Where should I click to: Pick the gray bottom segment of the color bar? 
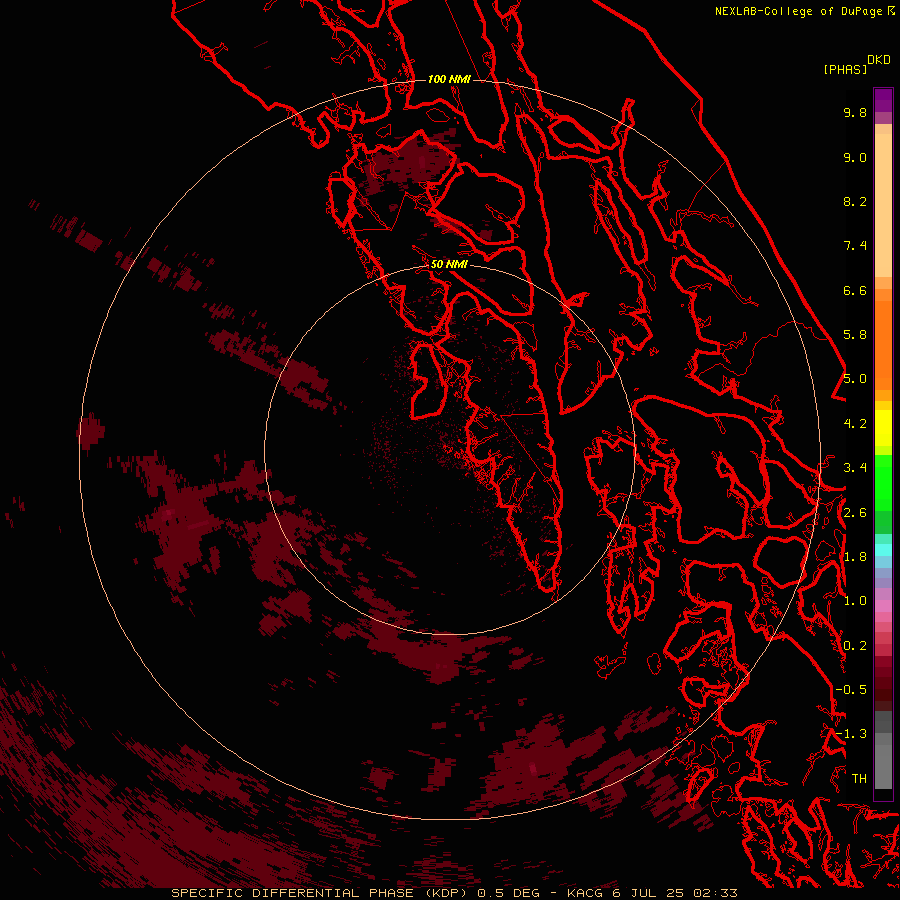883,766
